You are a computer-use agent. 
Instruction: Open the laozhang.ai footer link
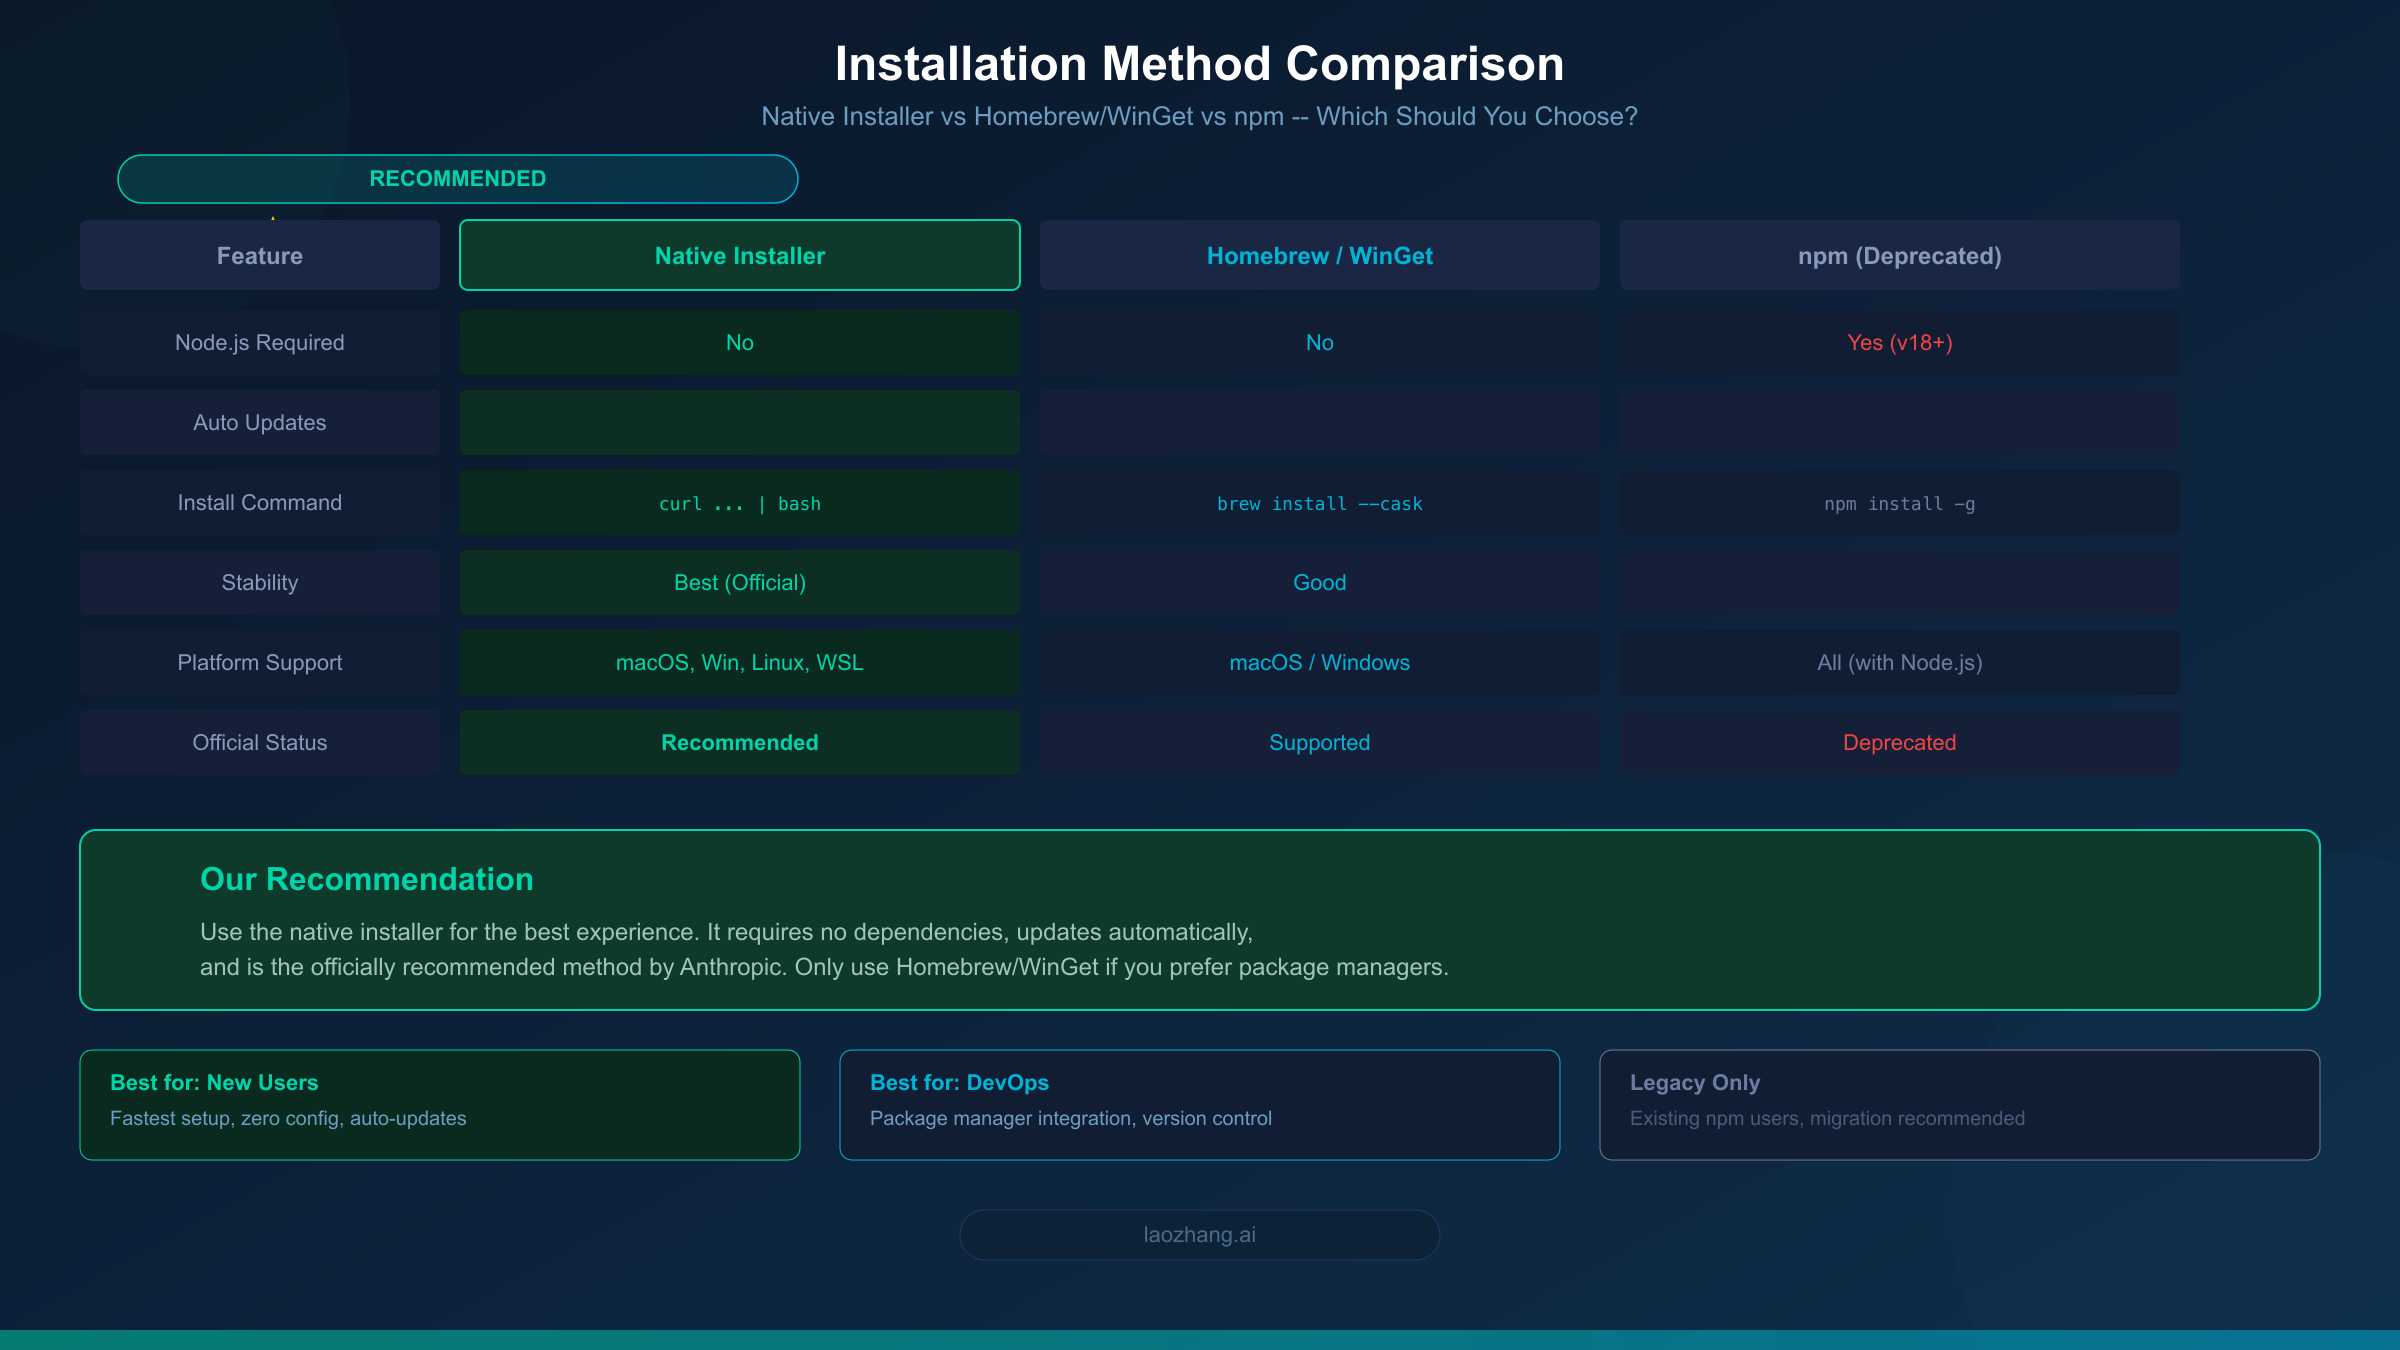click(1199, 1234)
